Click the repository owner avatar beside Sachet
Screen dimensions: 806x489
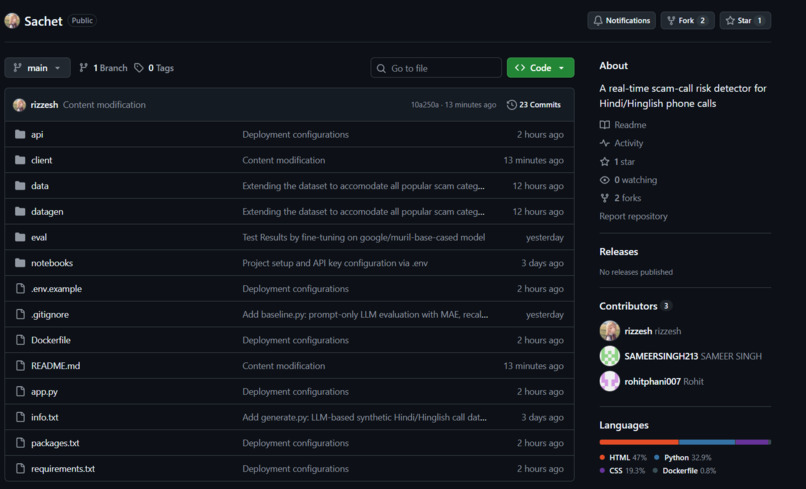12,21
